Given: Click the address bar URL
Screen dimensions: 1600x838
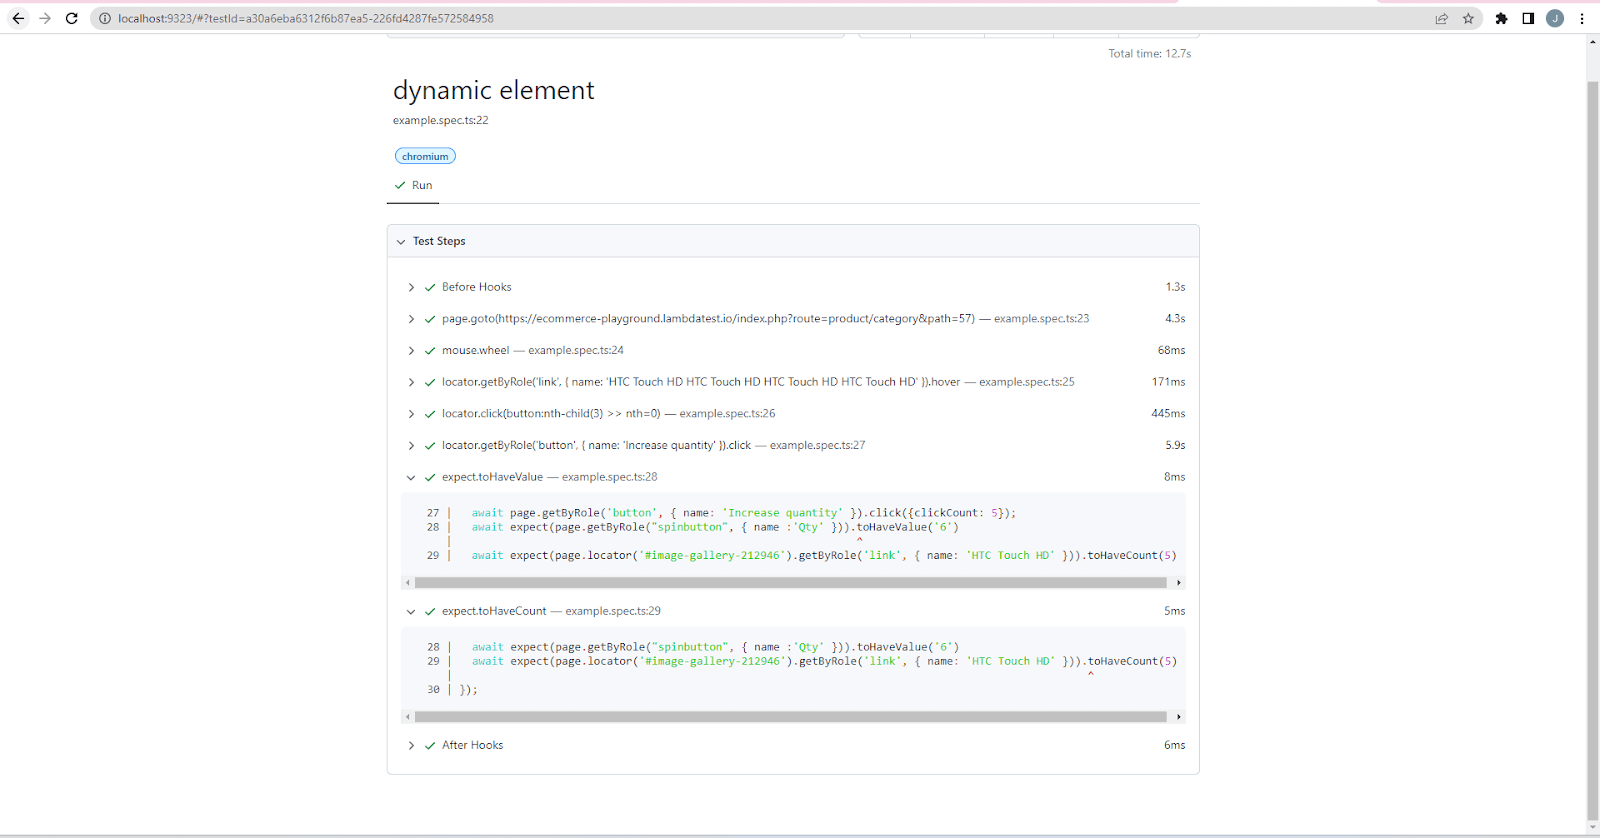Looking at the screenshot, I should coord(305,18).
